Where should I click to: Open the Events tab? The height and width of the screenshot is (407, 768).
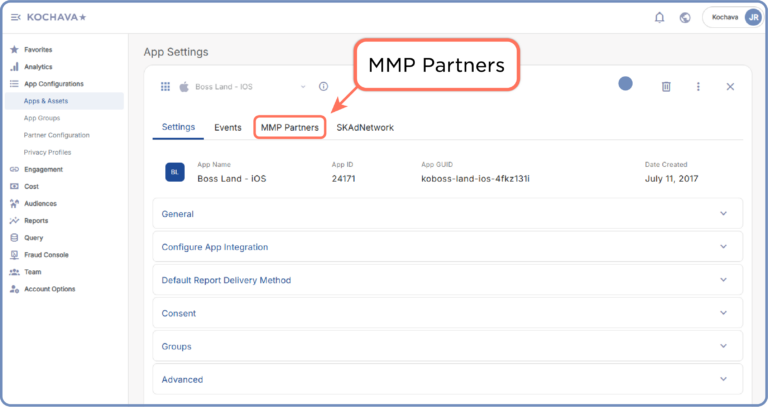(227, 128)
